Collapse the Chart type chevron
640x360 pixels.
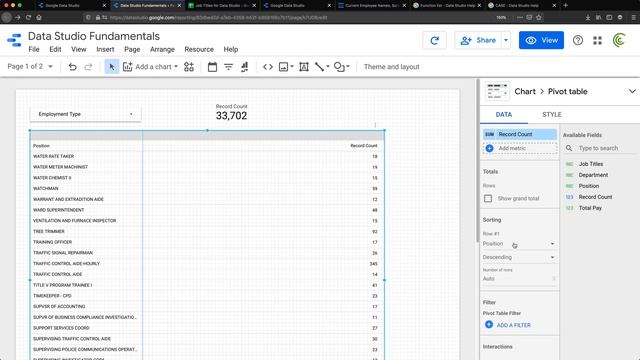[632, 91]
